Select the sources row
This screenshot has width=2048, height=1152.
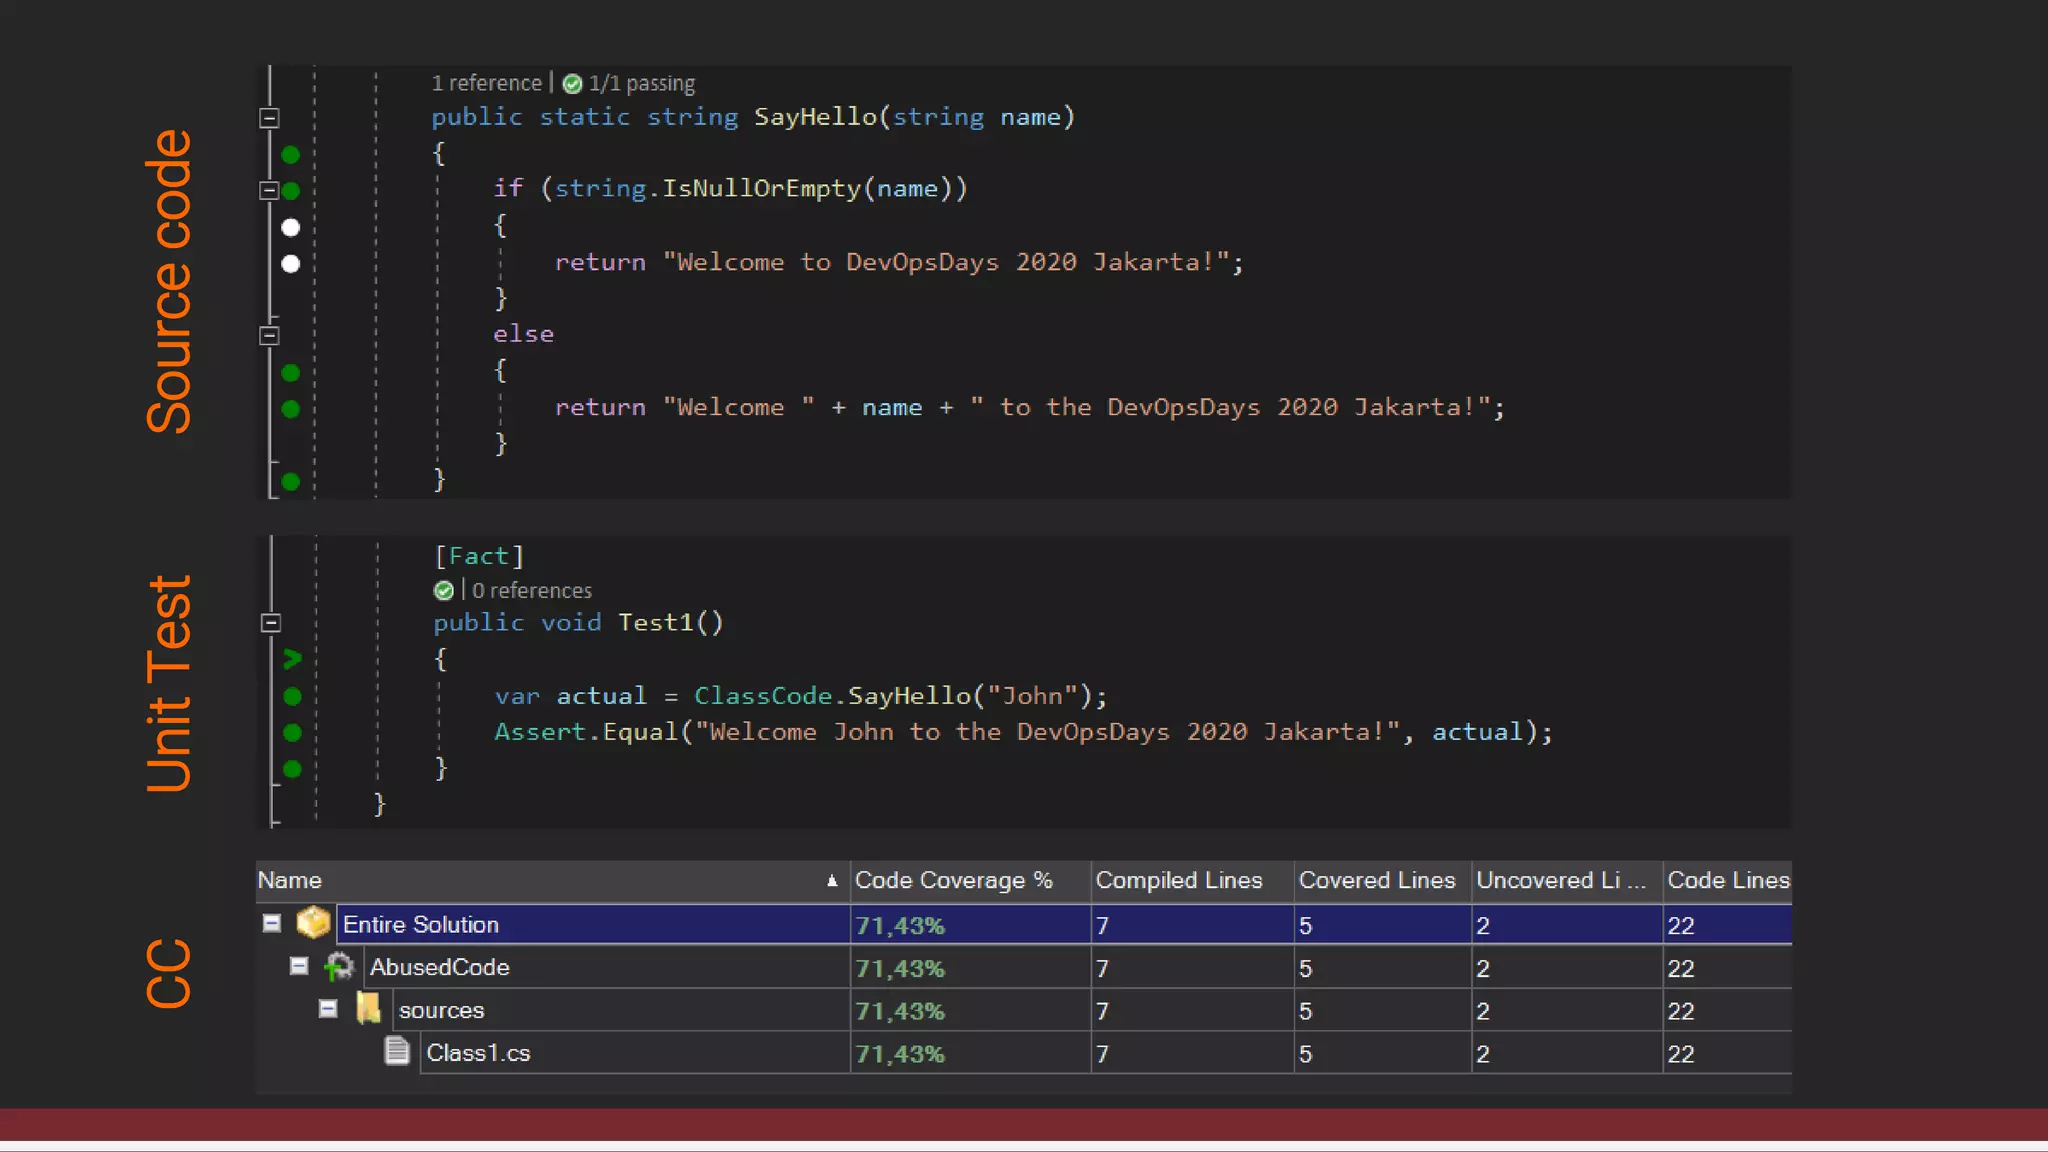click(1024, 1011)
